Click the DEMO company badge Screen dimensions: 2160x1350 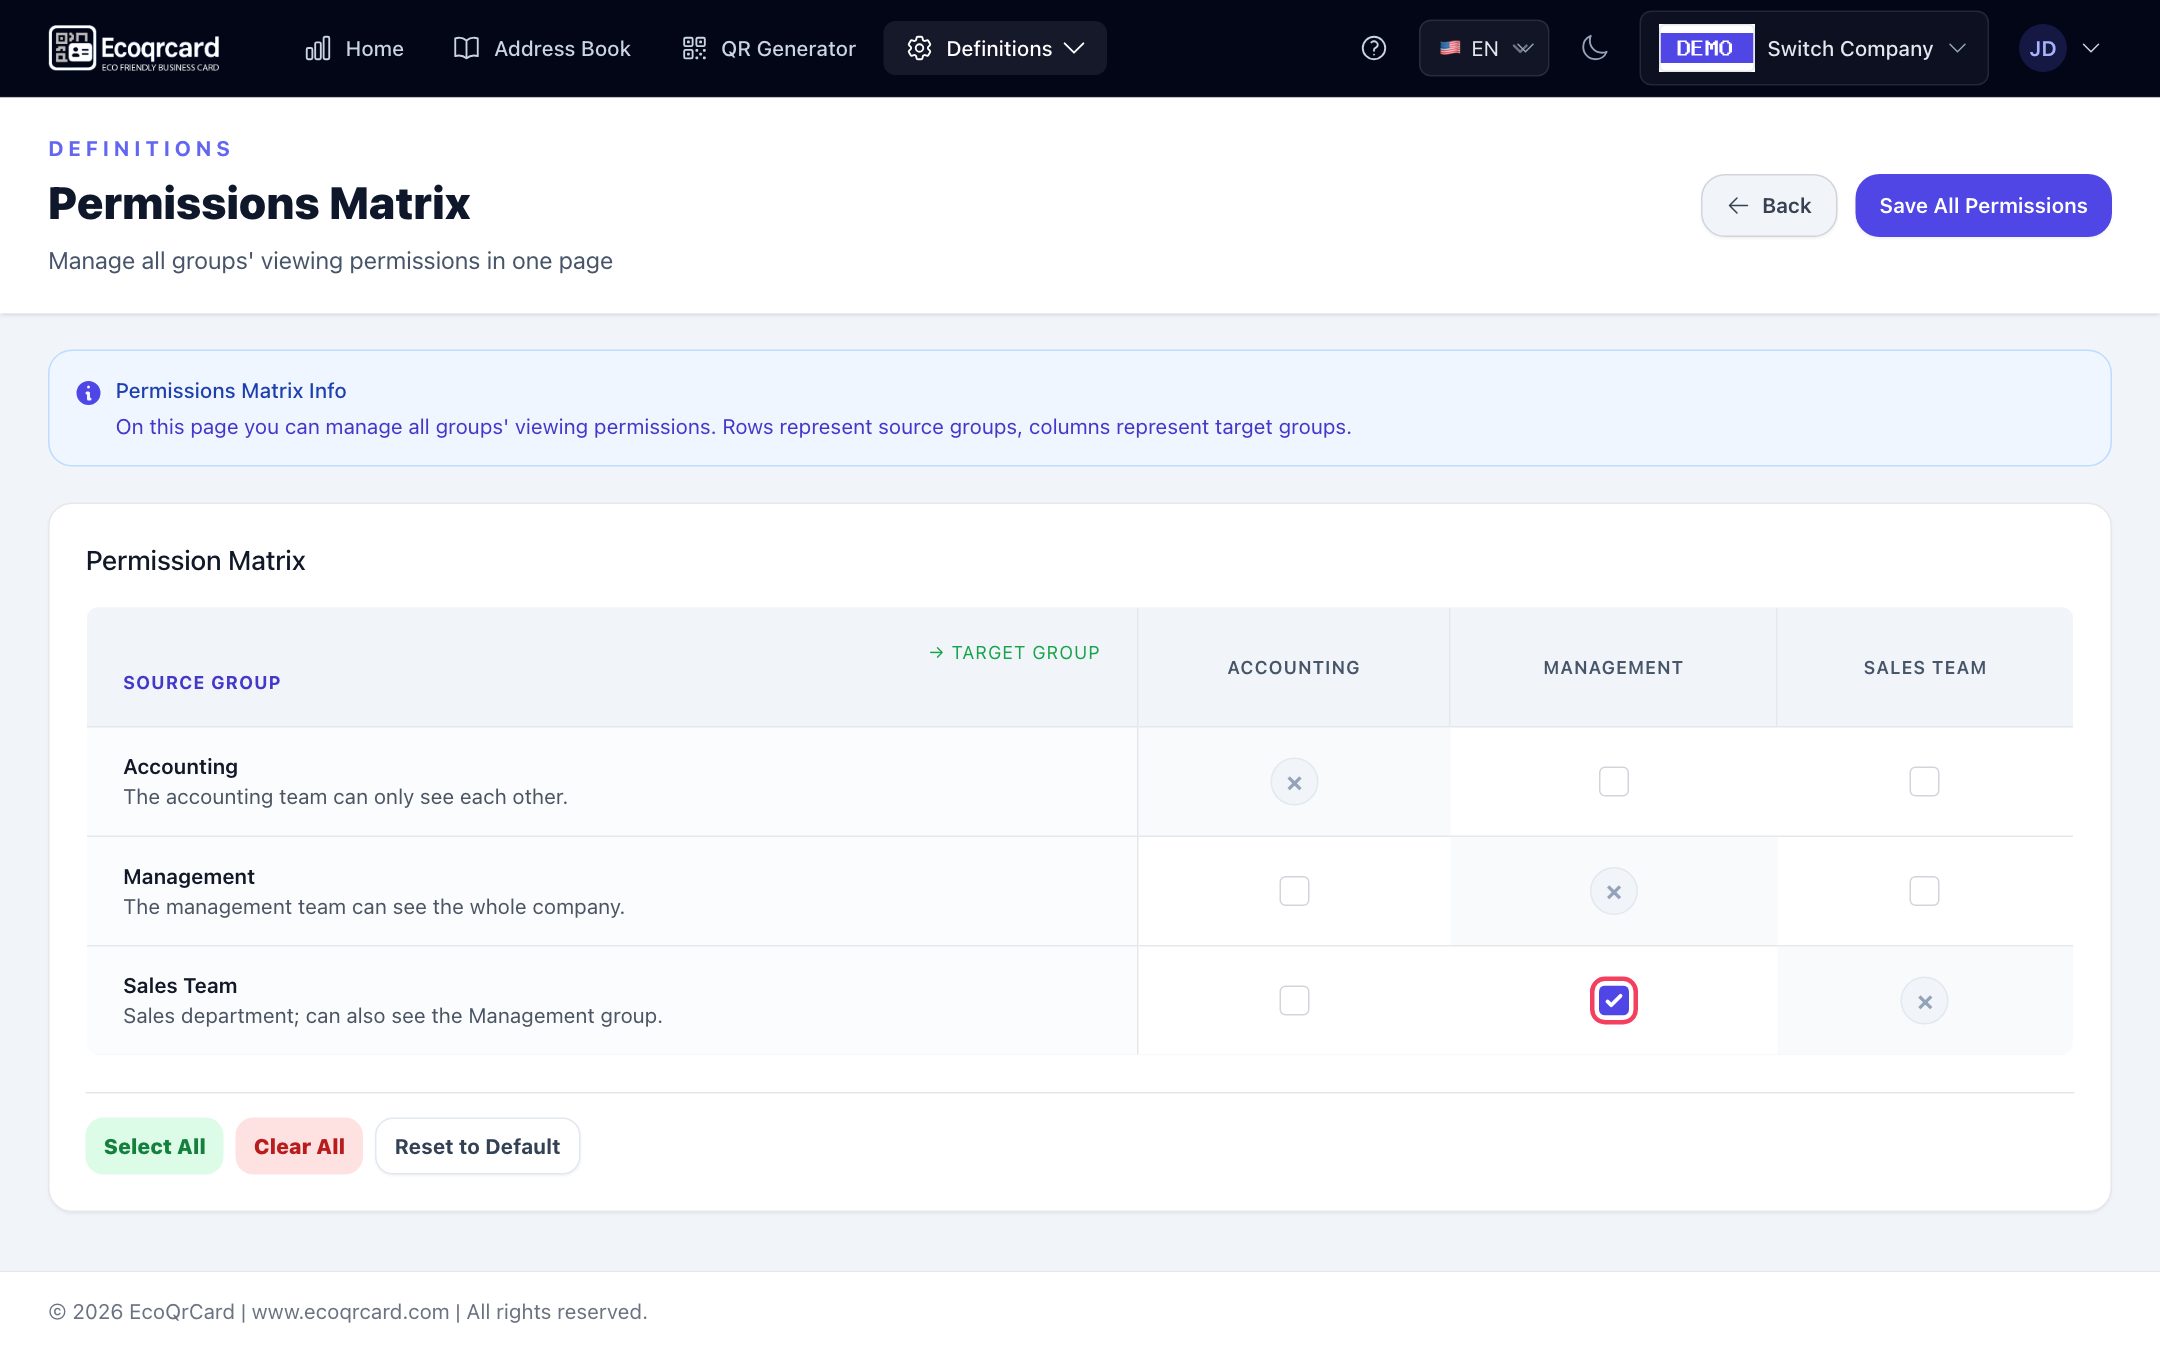tap(1706, 48)
